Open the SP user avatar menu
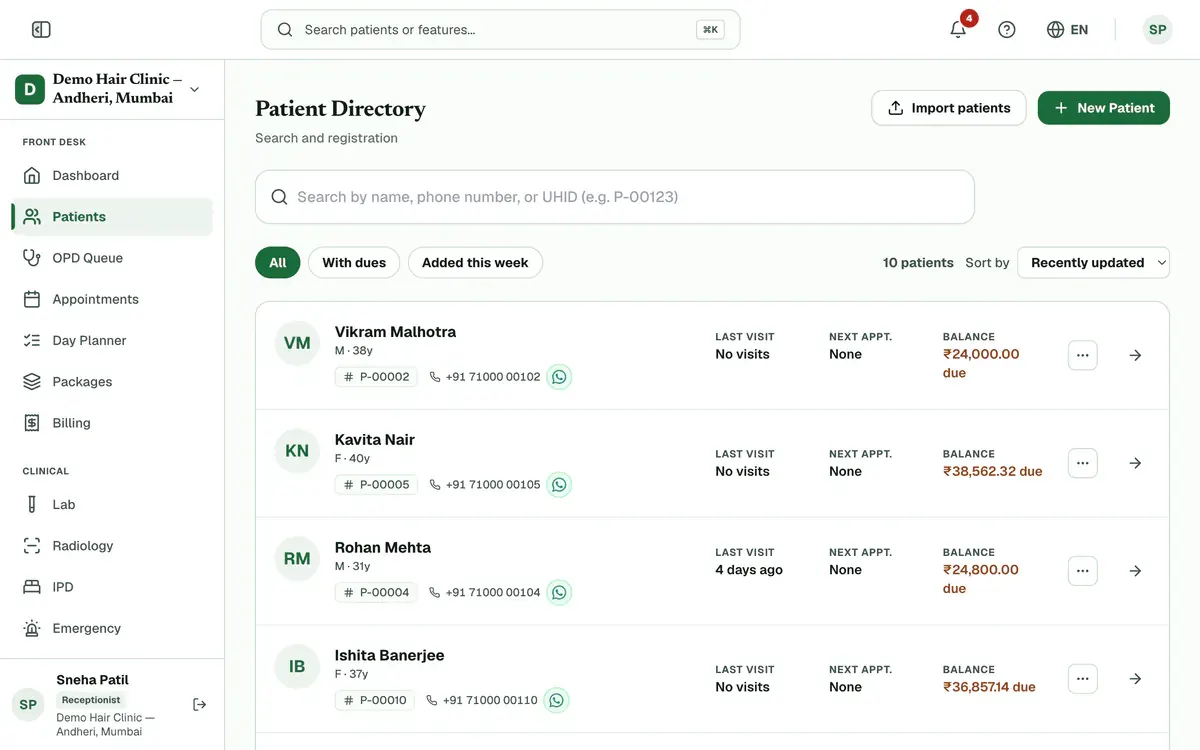The image size is (1200, 750). pos(1157,30)
